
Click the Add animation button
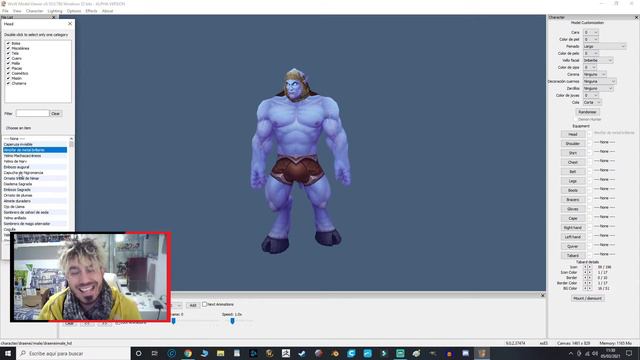coord(193,305)
